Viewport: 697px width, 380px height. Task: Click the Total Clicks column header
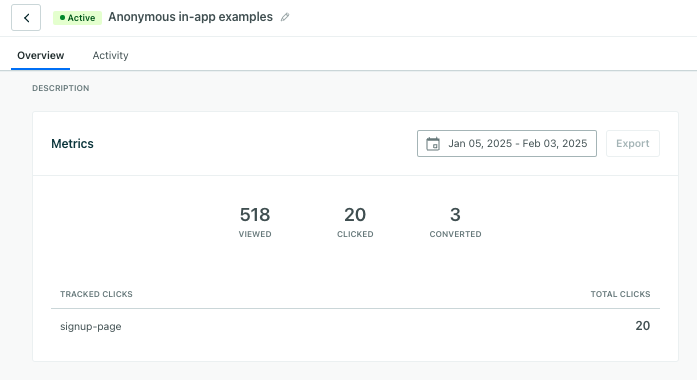tap(620, 294)
